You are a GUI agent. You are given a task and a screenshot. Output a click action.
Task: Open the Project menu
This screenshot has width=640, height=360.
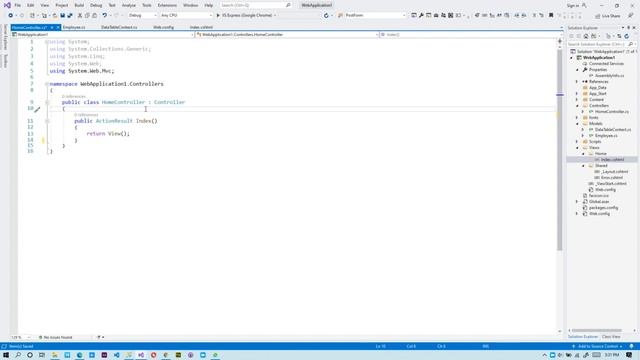pyautogui.click(x=62, y=5)
